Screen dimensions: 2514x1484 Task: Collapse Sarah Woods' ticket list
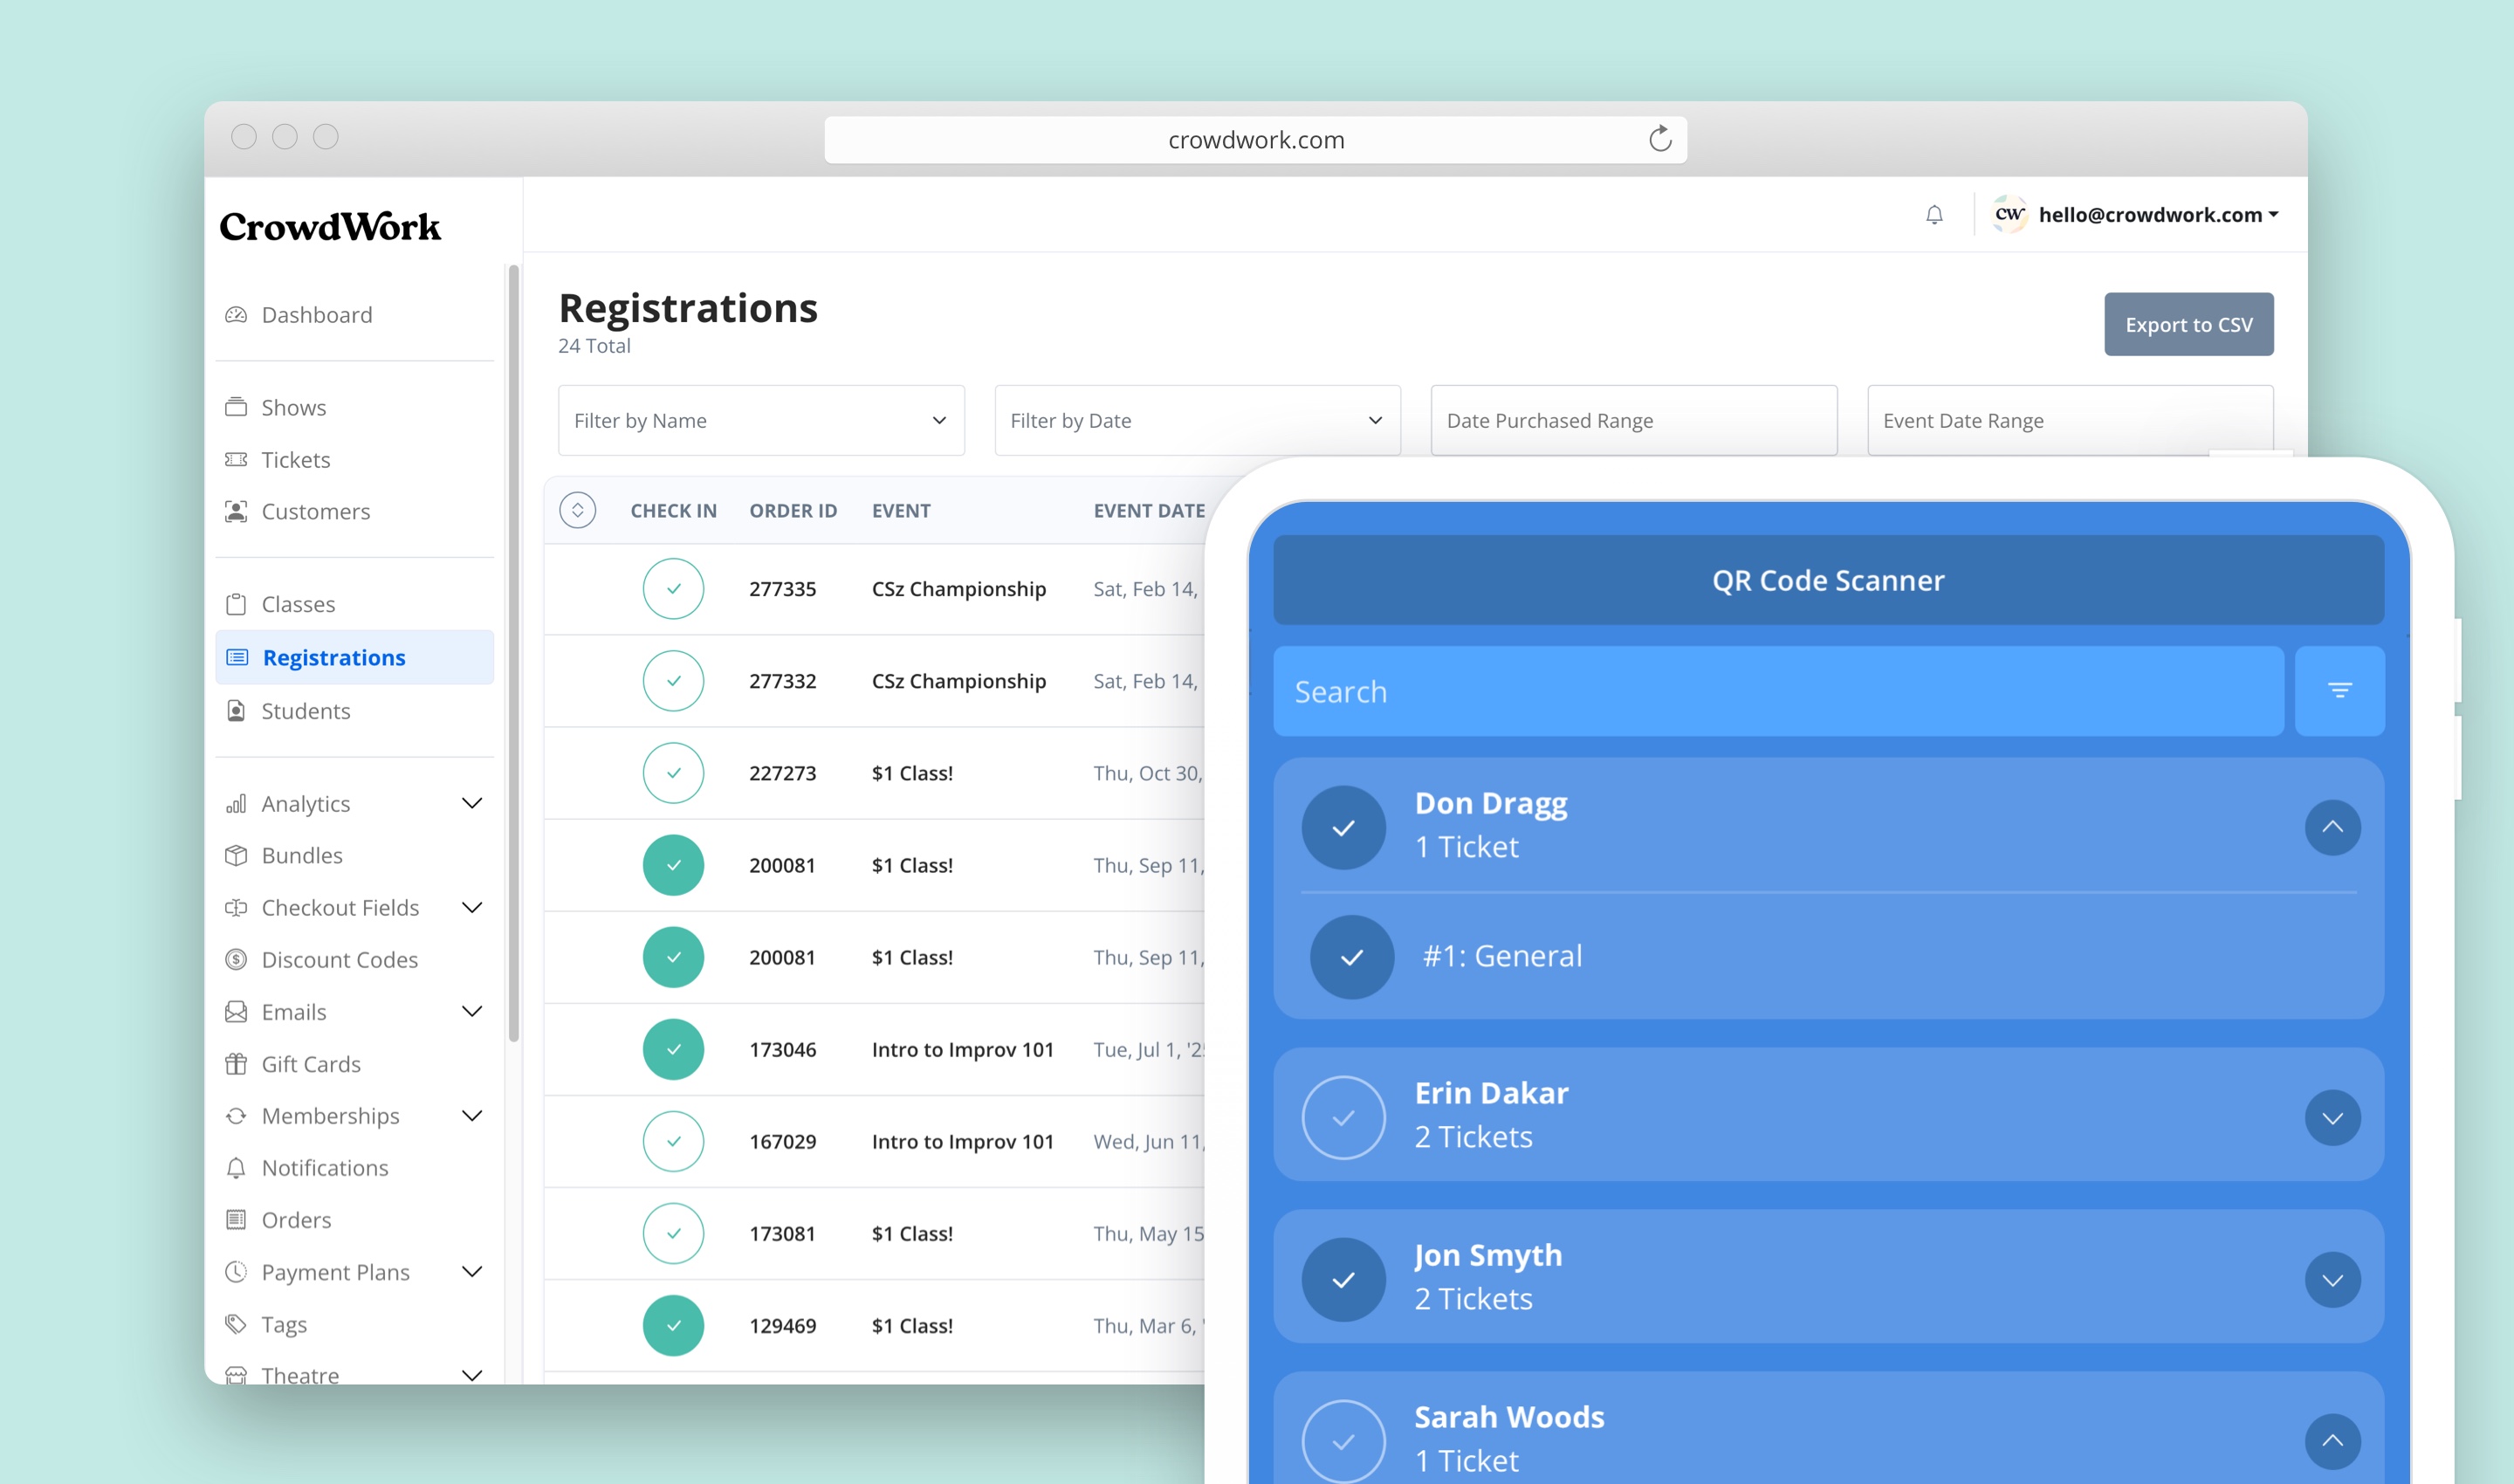tap(2332, 1441)
